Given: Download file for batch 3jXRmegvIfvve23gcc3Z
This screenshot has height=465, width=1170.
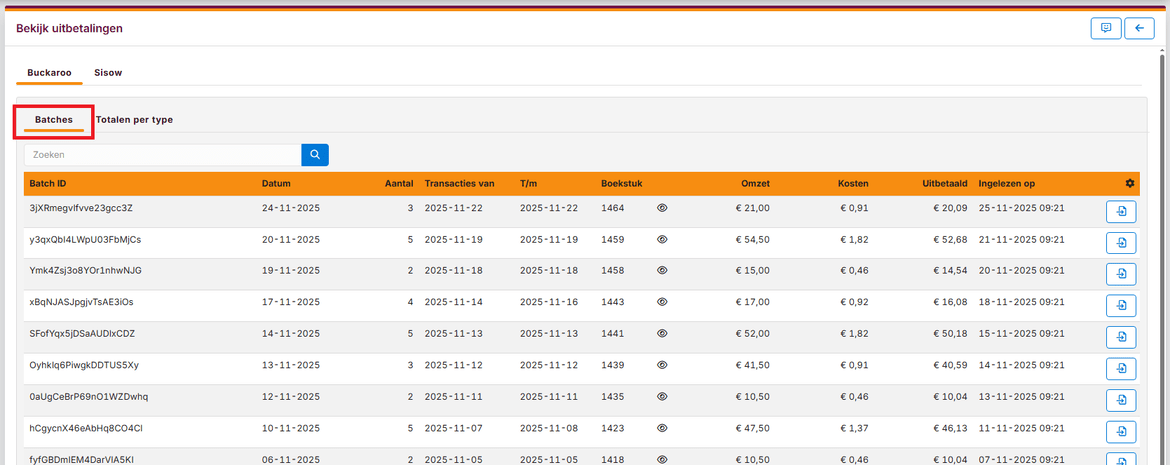Looking at the screenshot, I should coord(1121,211).
